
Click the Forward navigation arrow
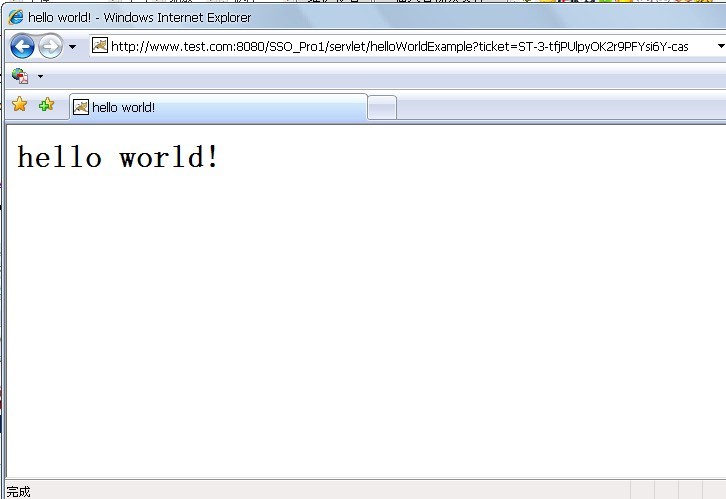pos(50,46)
